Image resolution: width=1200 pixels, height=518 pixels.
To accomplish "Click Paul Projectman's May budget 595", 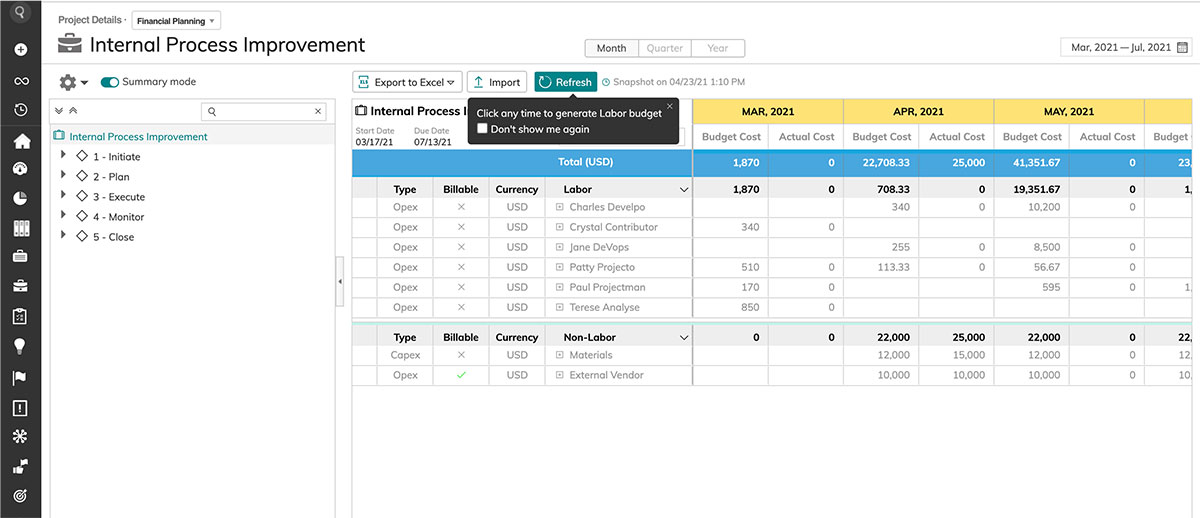I will [1051, 287].
